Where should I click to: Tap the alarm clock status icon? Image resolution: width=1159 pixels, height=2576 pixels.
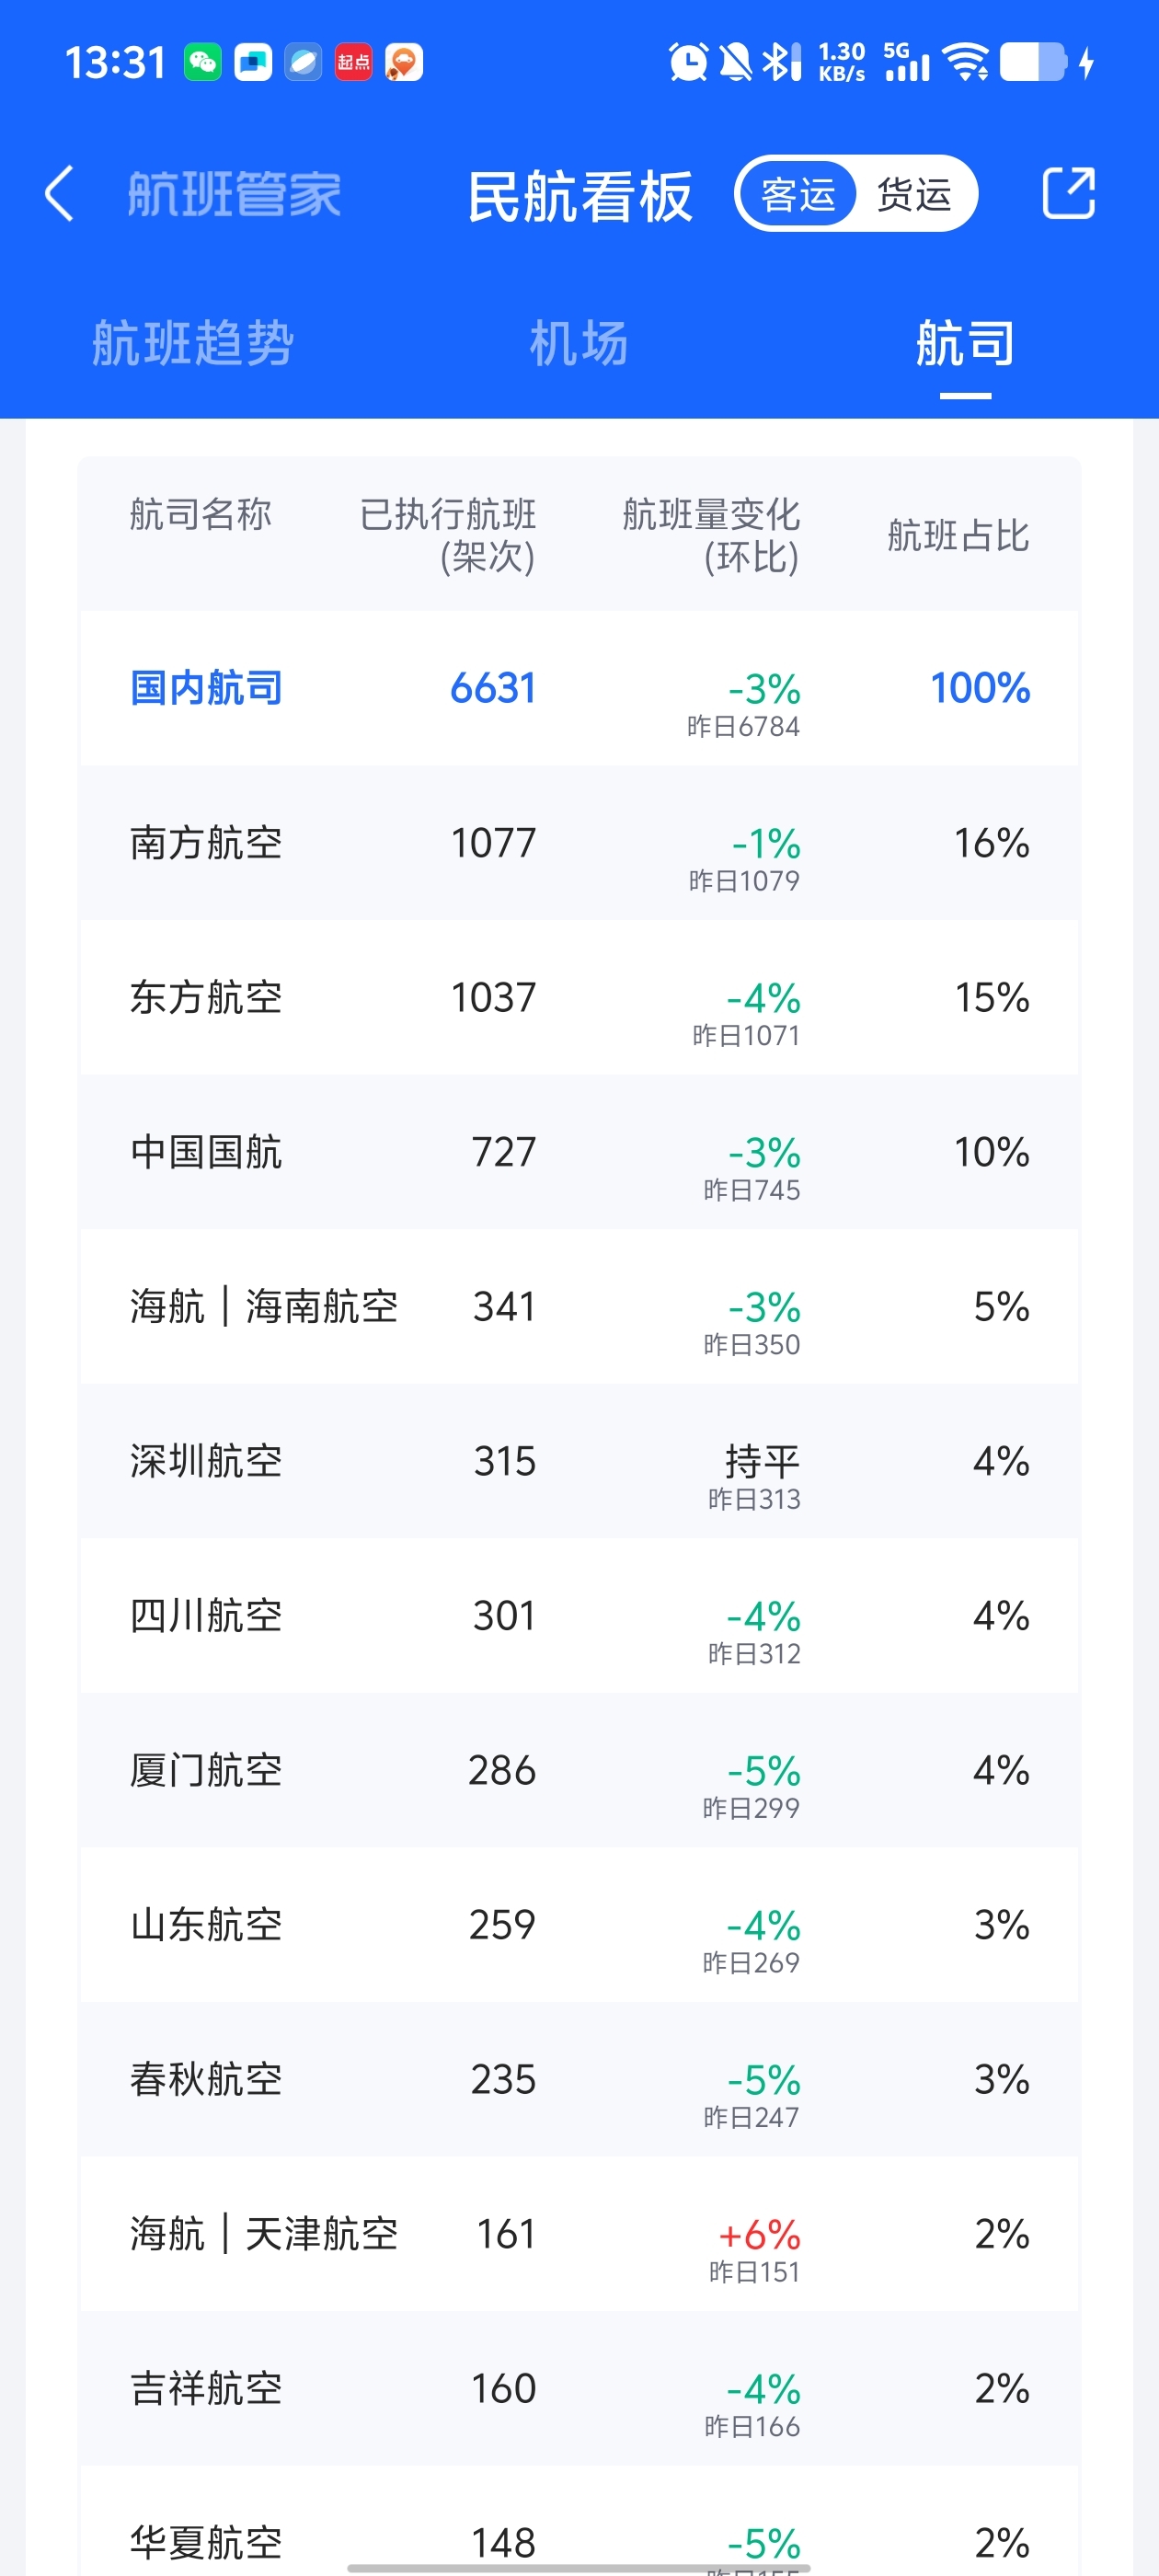pyautogui.click(x=688, y=63)
